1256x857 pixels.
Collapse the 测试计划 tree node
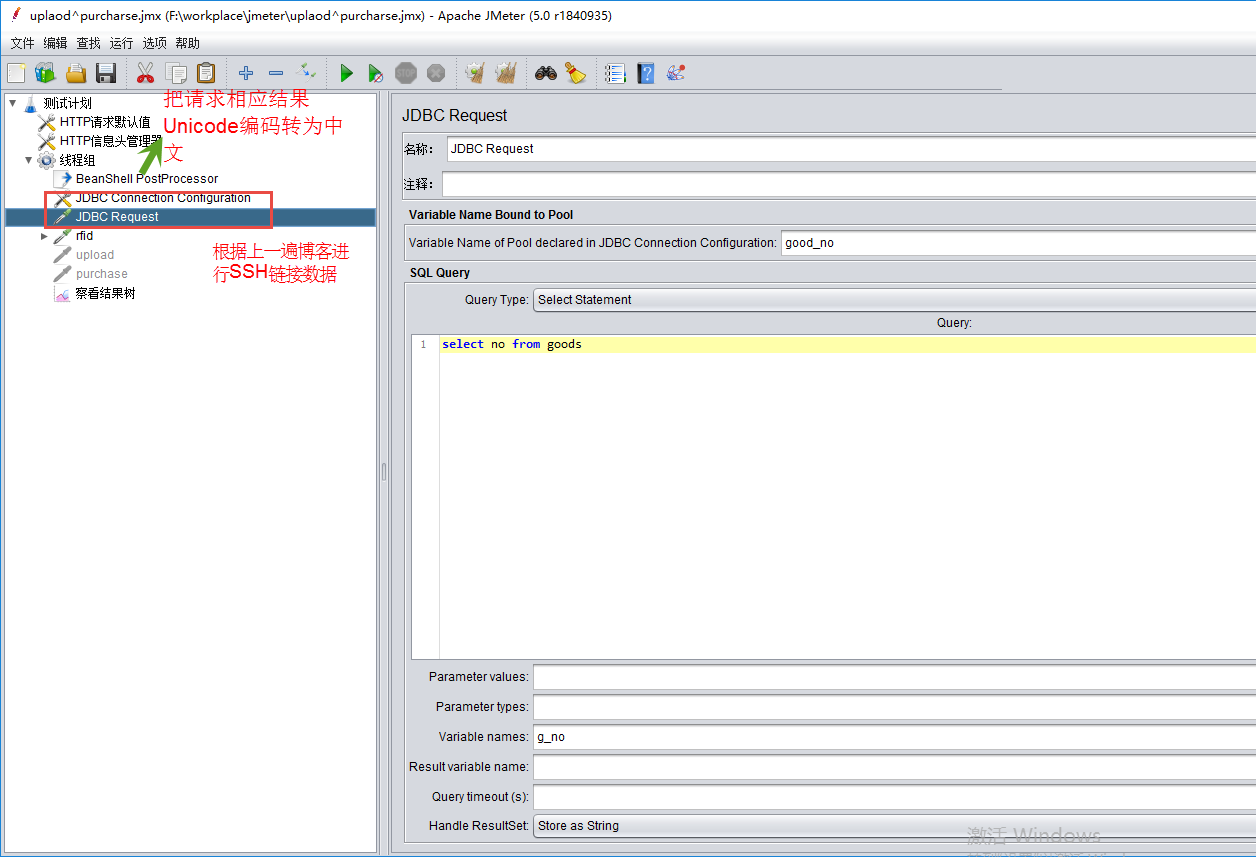(x=12, y=102)
